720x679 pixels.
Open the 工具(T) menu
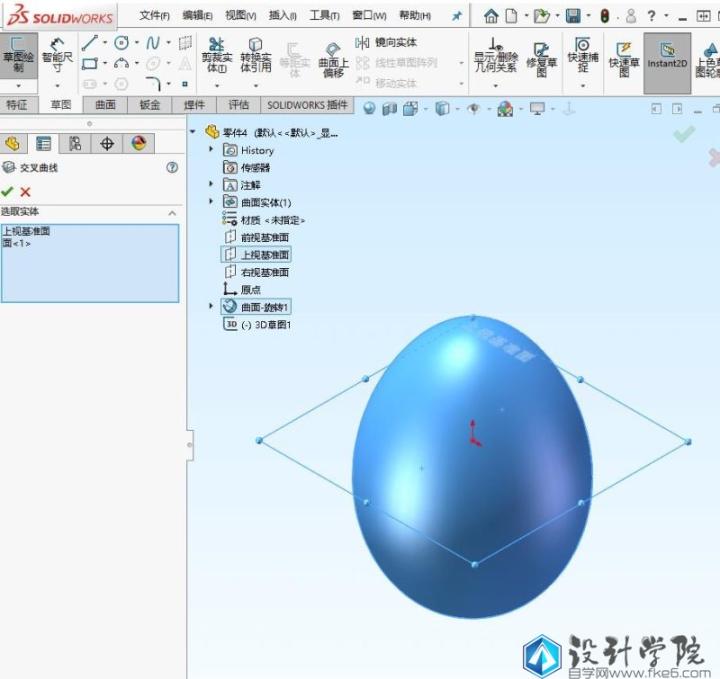tap(324, 16)
